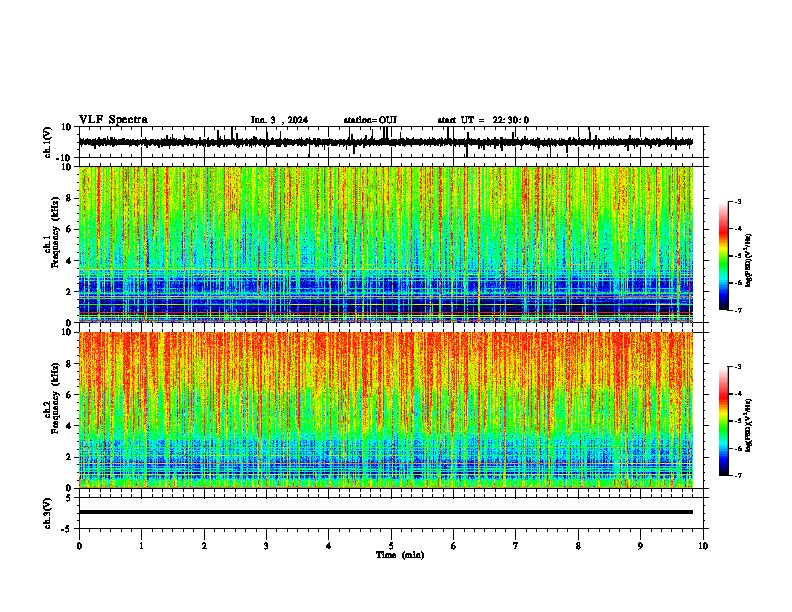Click the "VLF Spectra" plot title
The width and height of the screenshot is (792, 612).
point(113,120)
